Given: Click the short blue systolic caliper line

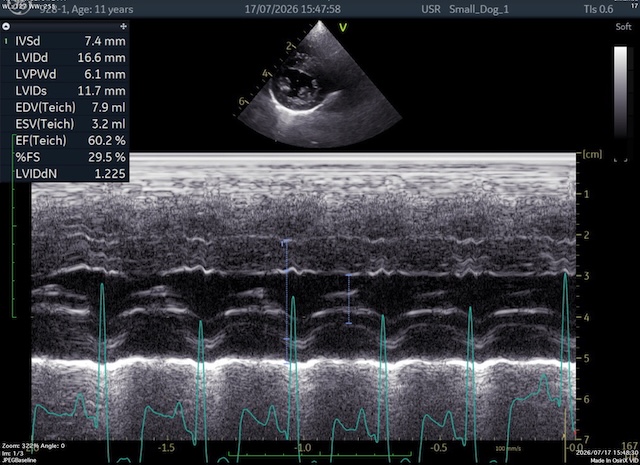Looking at the screenshot, I should pyautogui.click(x=349, y=299).
